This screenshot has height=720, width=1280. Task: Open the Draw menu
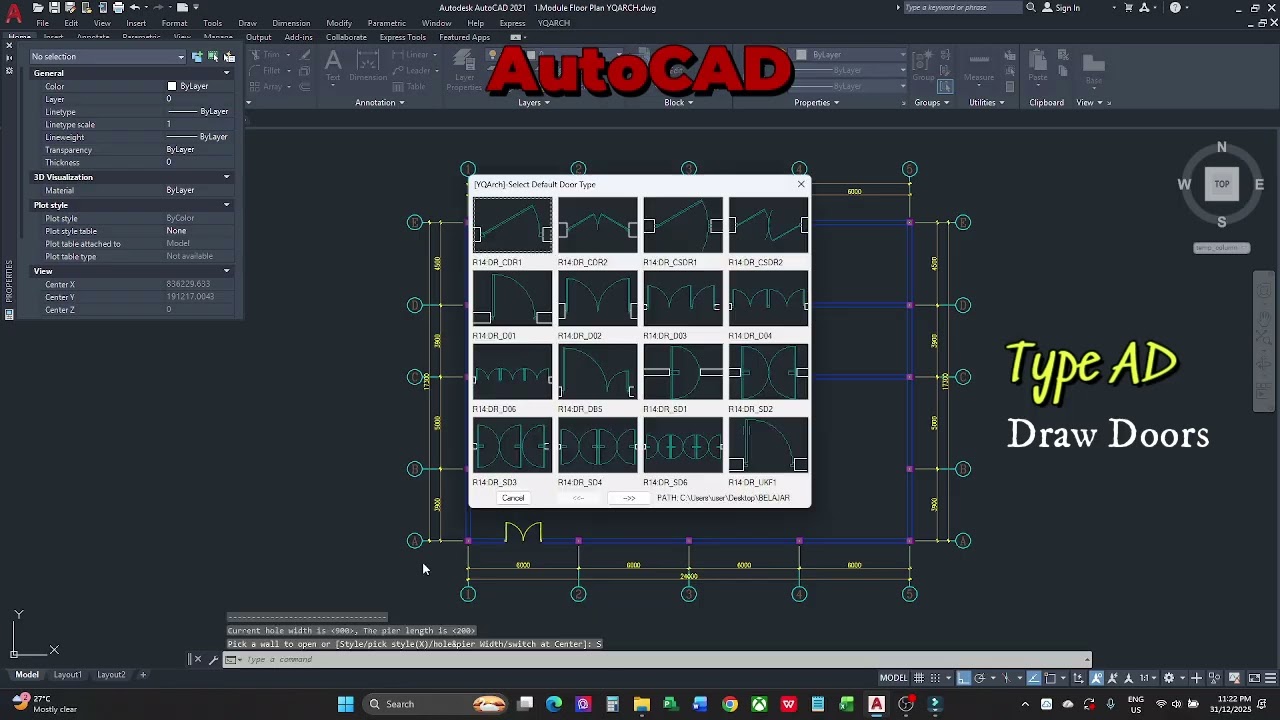point(247,23)
